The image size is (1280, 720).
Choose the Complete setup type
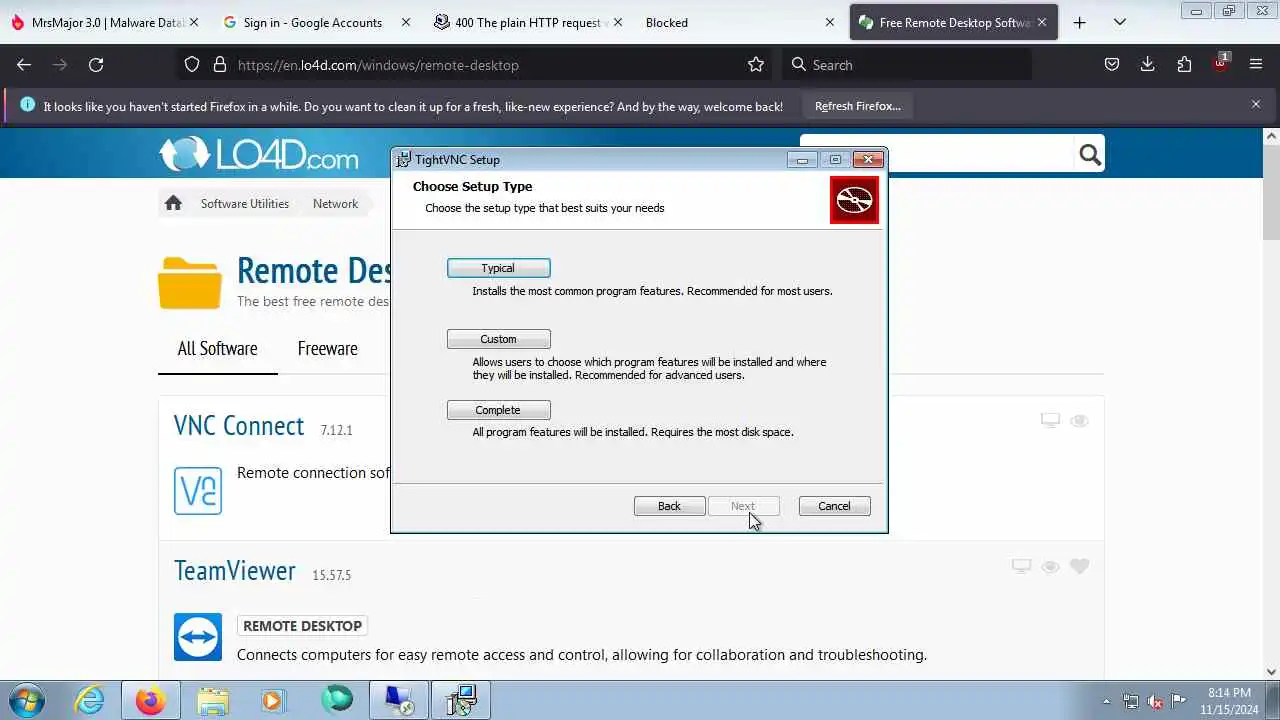498,410
